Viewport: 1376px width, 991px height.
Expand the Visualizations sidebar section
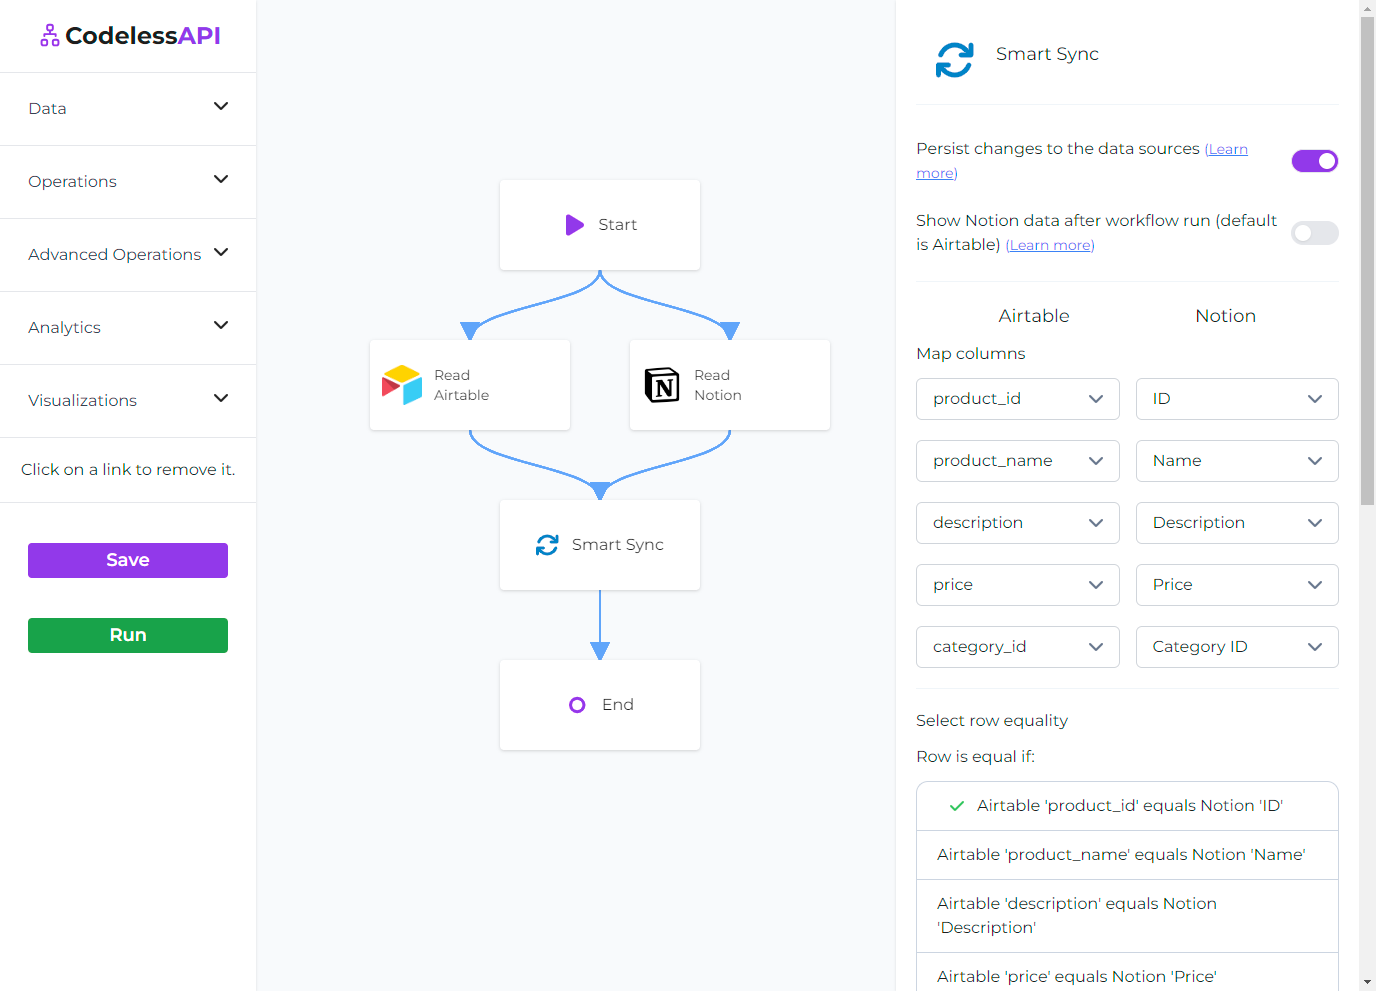pyautogui.click(x=128, y=401)
